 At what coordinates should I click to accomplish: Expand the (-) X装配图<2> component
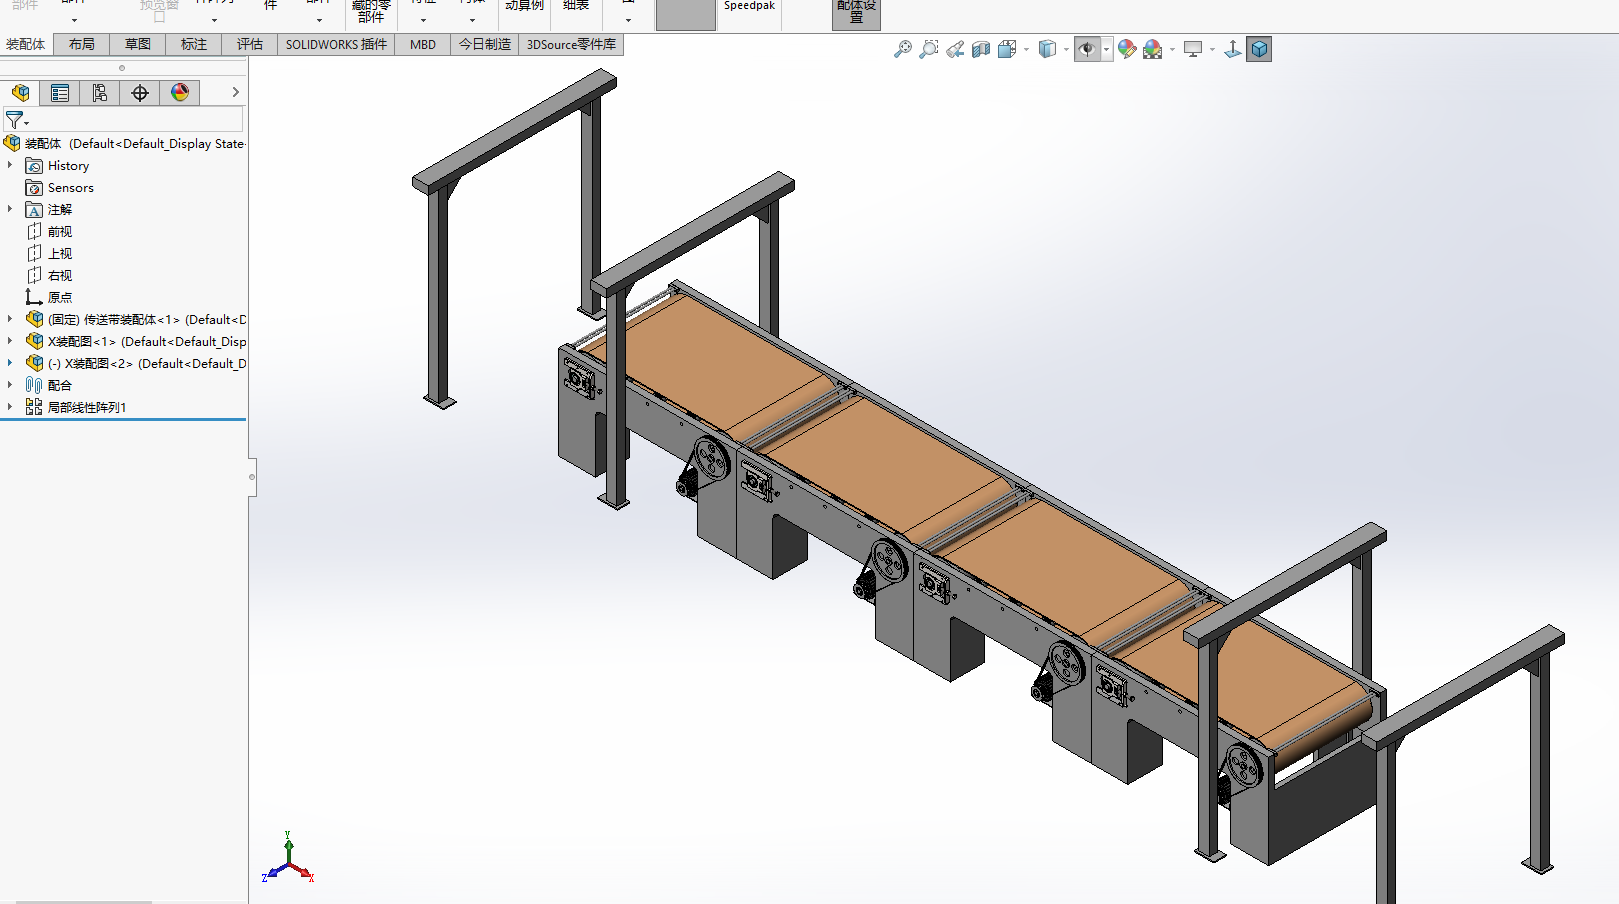tap(10, 364)
